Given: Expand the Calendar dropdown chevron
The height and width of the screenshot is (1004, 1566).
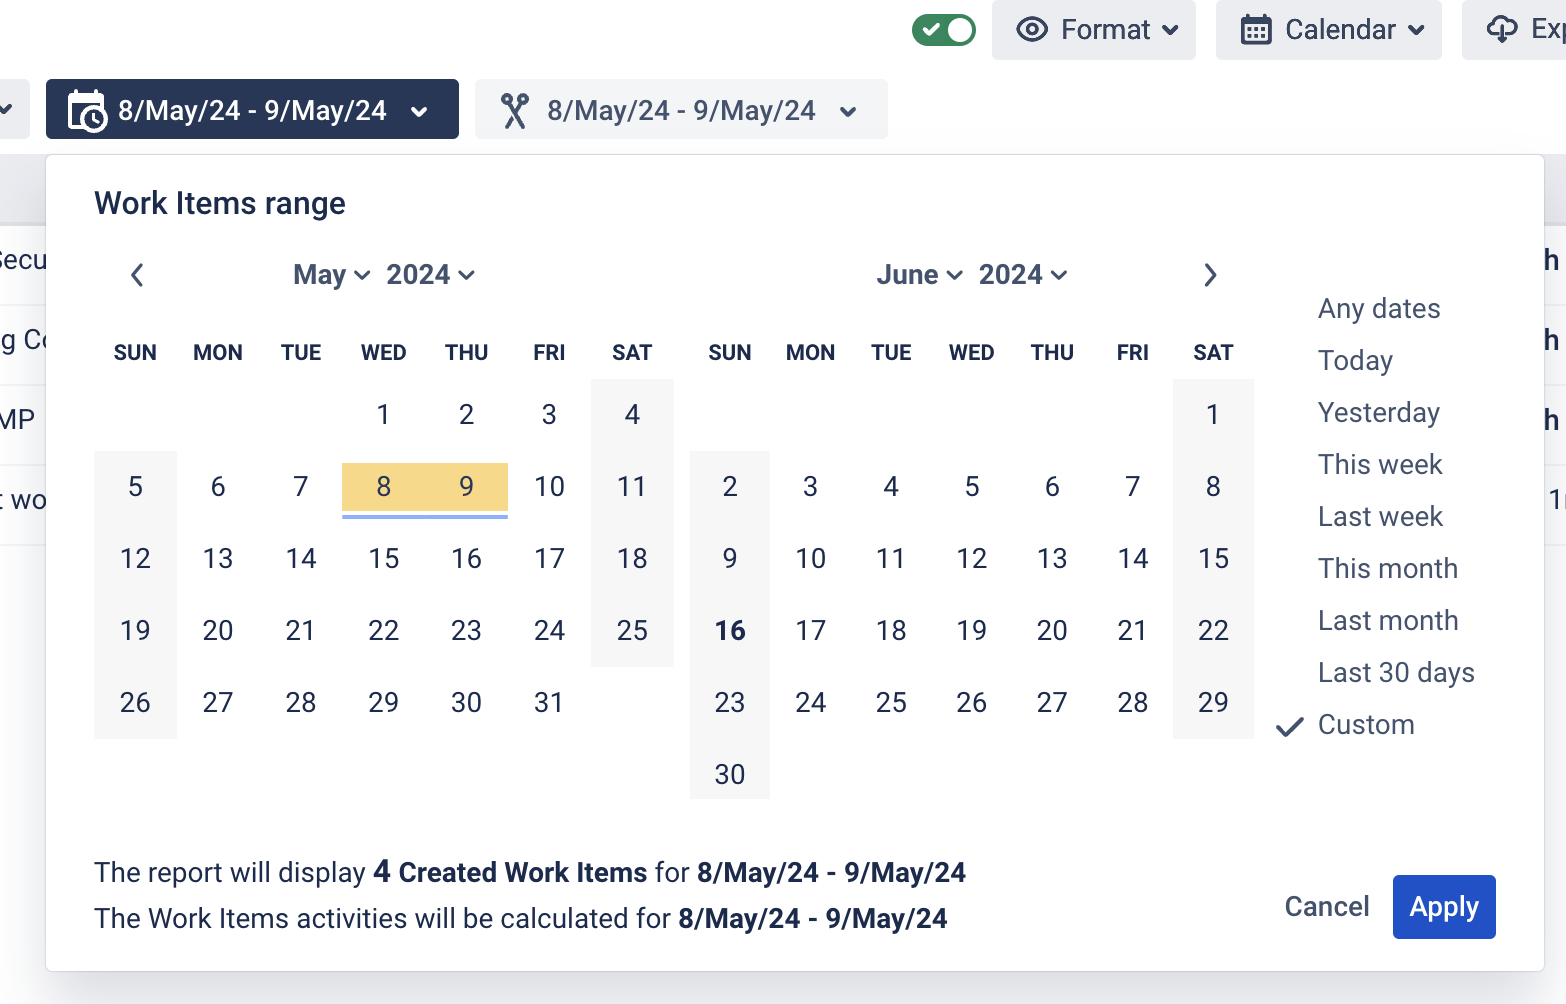Looking at the screenshot, I should [1416, 30].
